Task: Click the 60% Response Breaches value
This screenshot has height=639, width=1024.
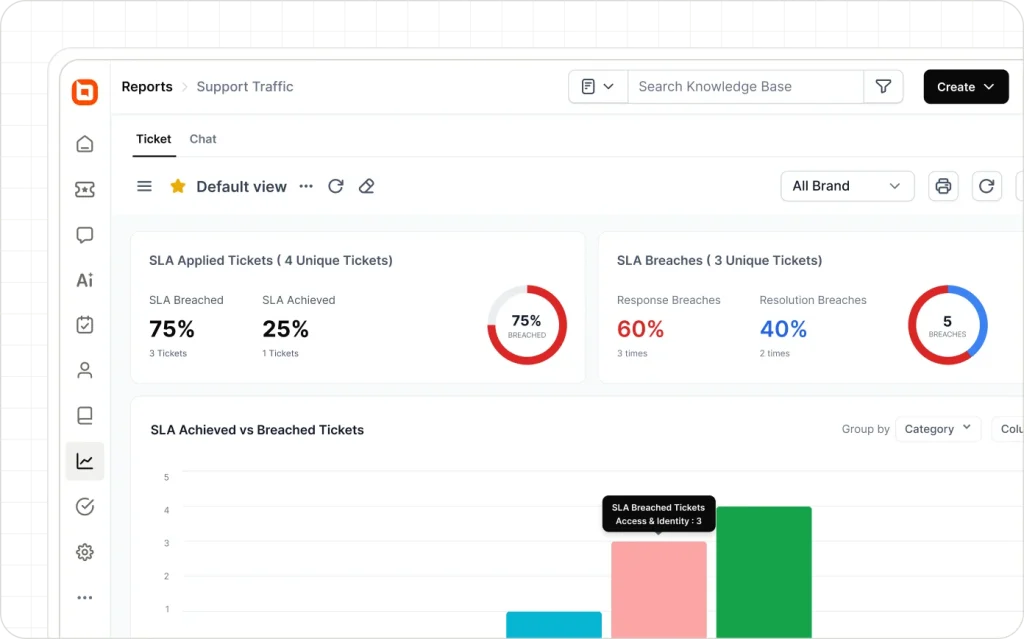Action: (641, 329)
